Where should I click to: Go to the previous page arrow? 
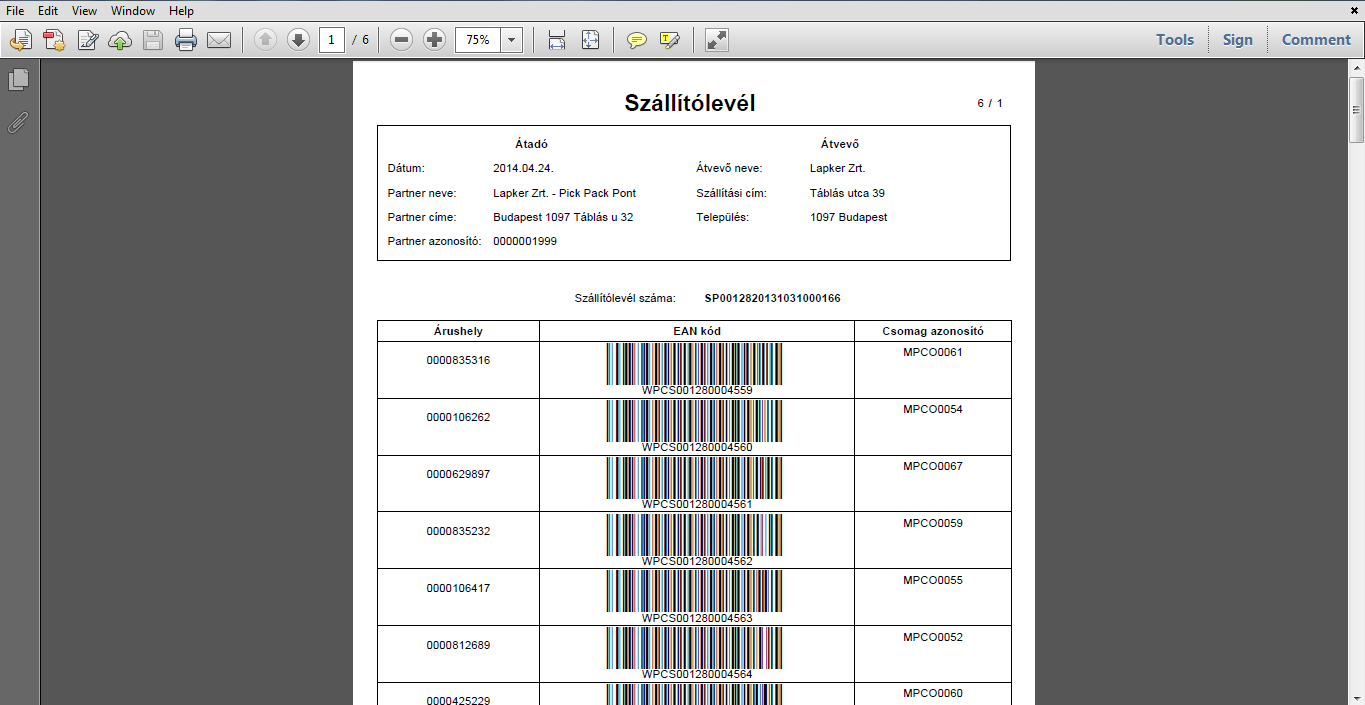[265, 40]
